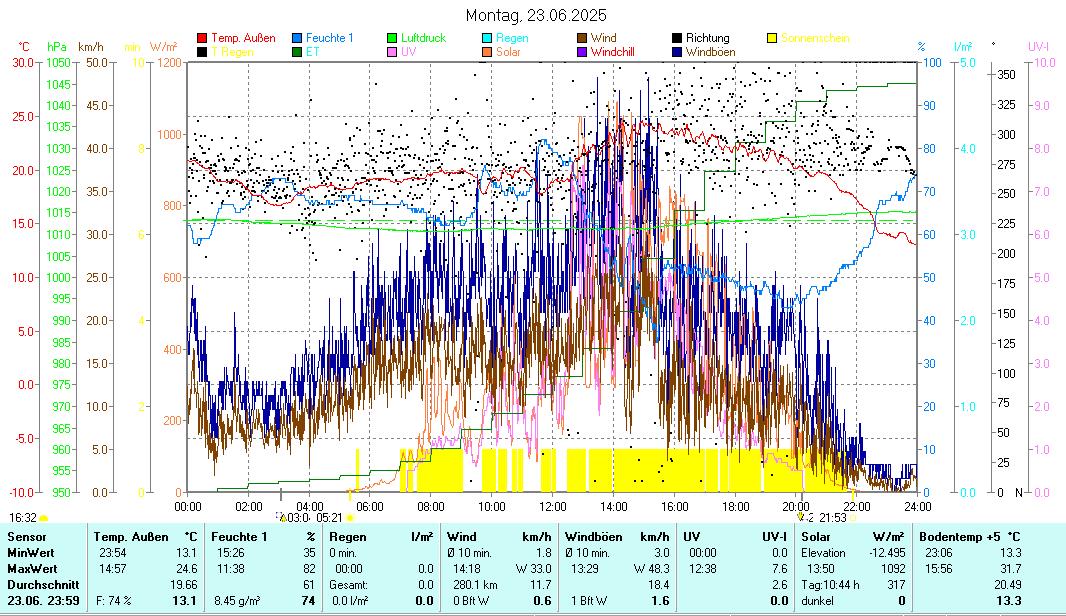Click the hPa axis unit label
Image resolution: width=1066 pixels, height=616 pixels.
tap(57, 47)
